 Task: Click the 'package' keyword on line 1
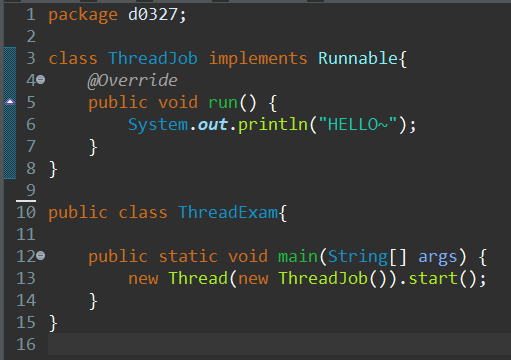pyautogui.click(x=83, y=15)
